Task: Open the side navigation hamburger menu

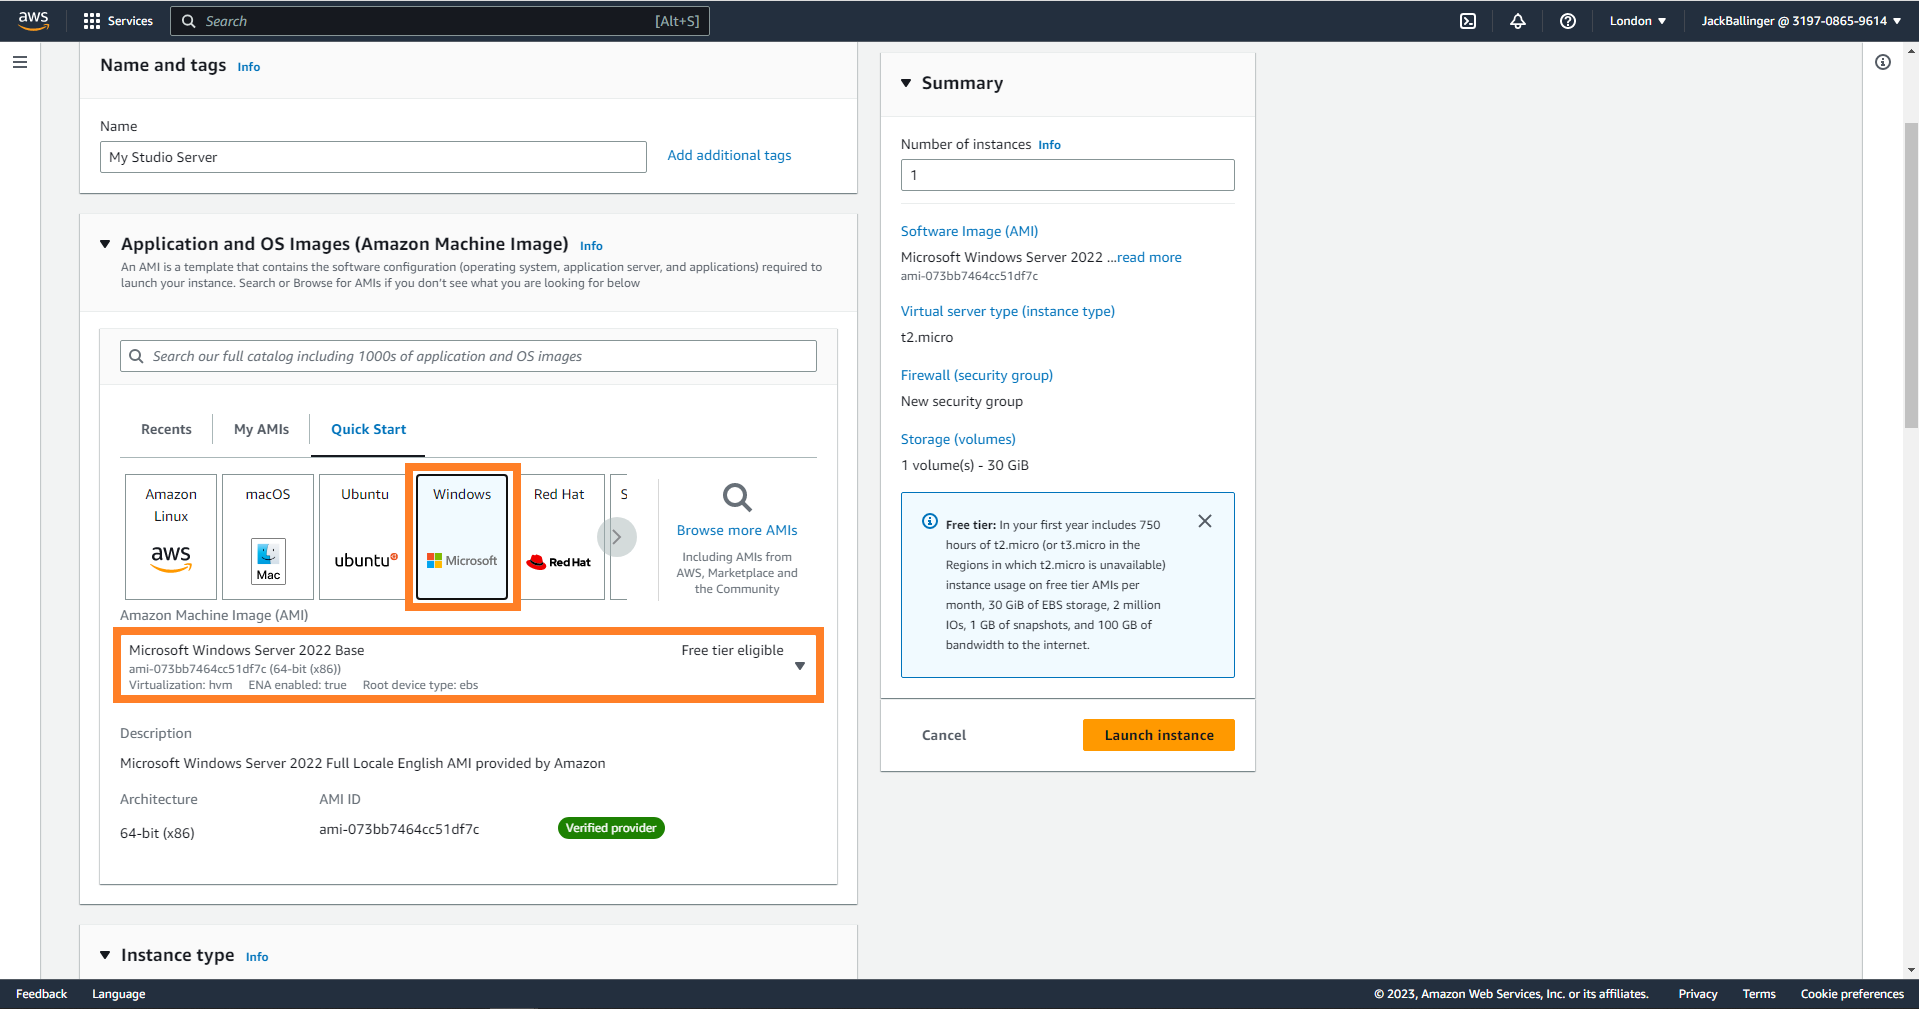Action: (20, 62)
